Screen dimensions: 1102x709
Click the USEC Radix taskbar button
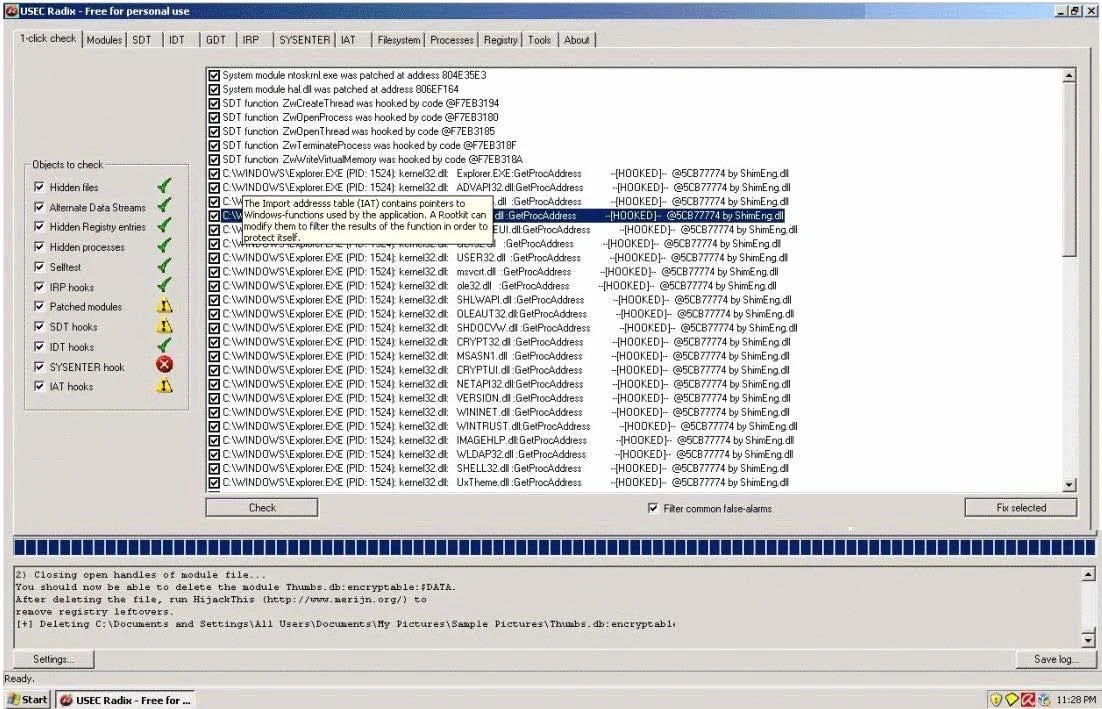point(125,700)
